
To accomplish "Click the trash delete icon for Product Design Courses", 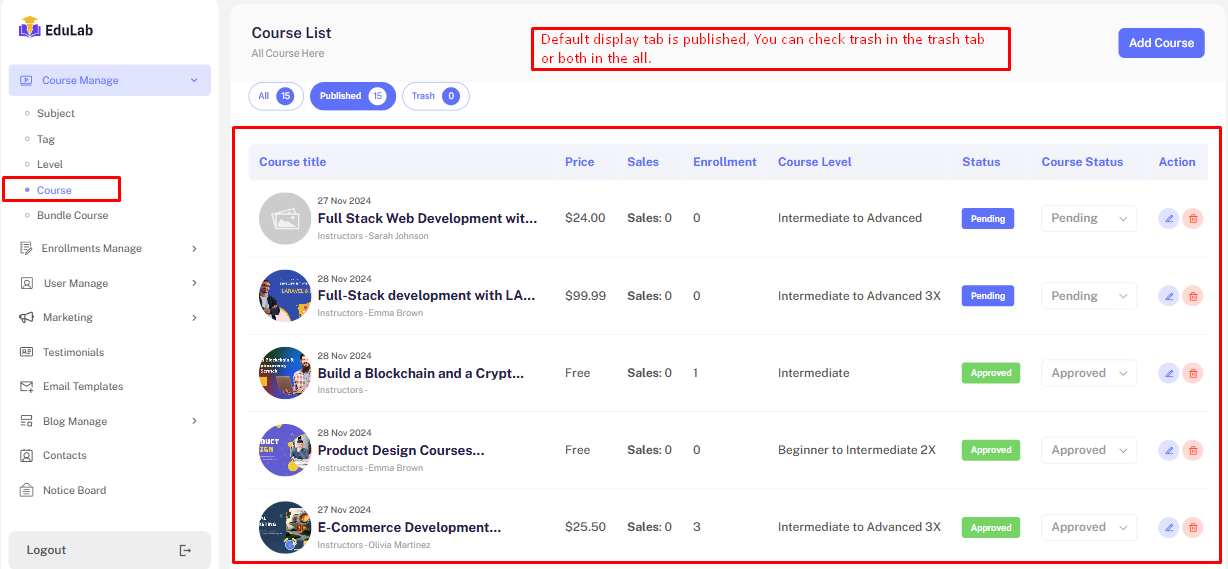I will pos(1192,450).
